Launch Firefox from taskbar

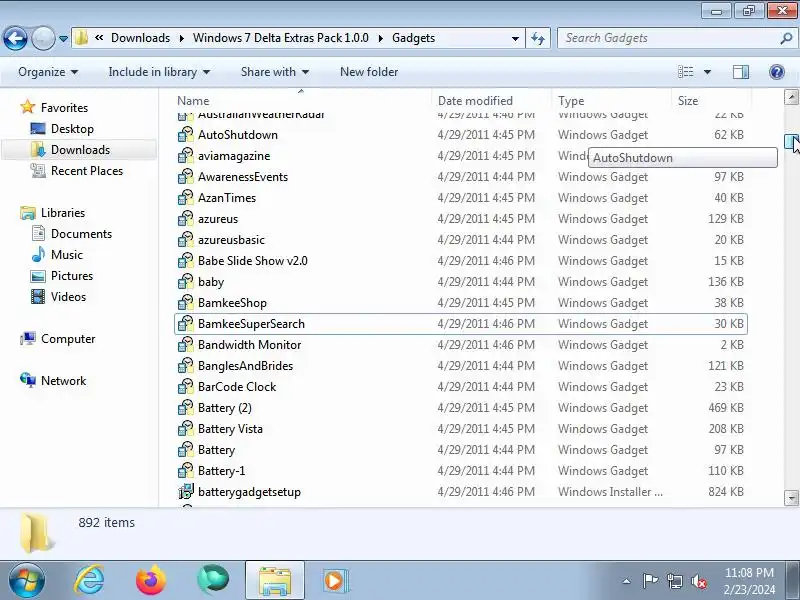coord(151,581)
